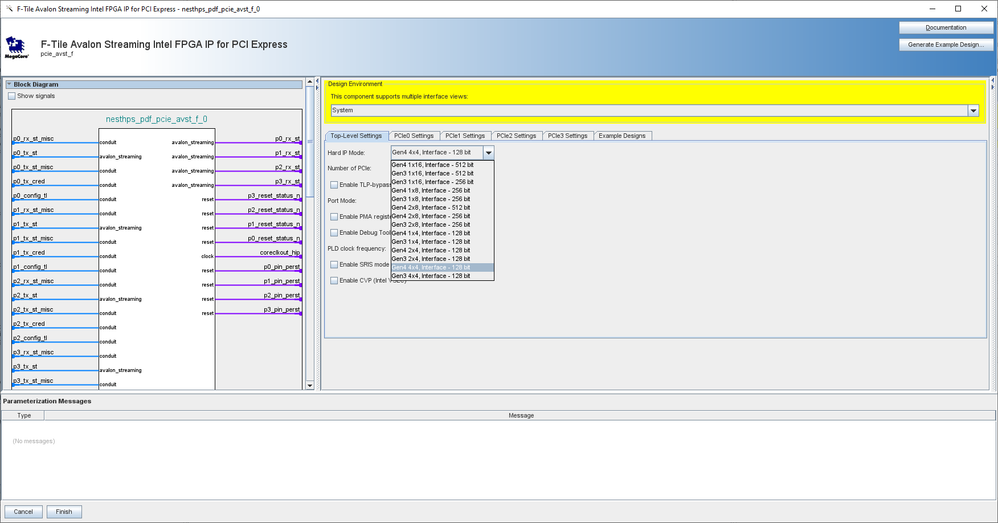Select Gen3 2x4, Interface - 128 bit

coord(442,259)
